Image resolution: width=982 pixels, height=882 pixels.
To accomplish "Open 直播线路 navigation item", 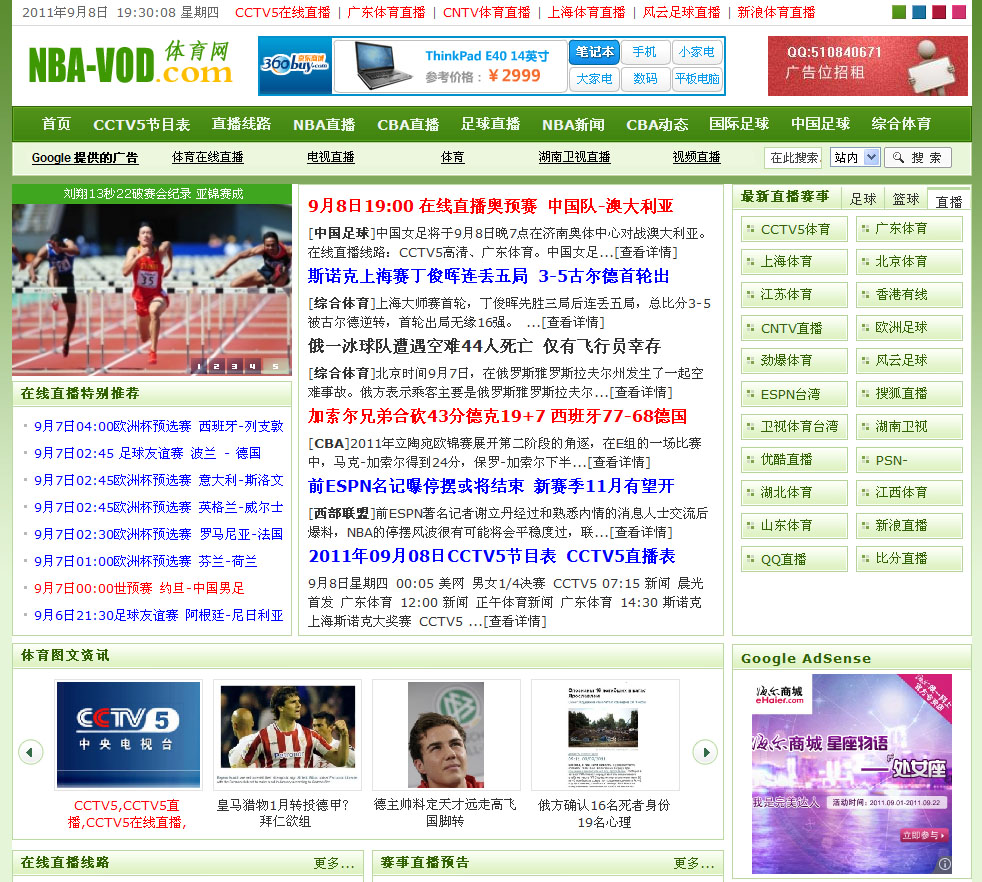I will click(x=241, y=124).
